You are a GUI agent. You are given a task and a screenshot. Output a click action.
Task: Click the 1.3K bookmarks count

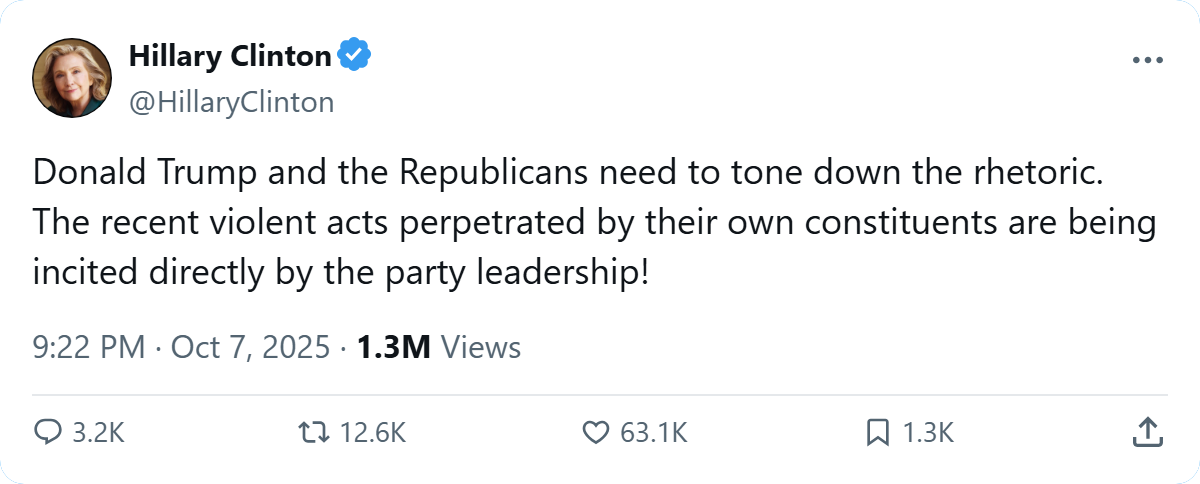(929, 432)
